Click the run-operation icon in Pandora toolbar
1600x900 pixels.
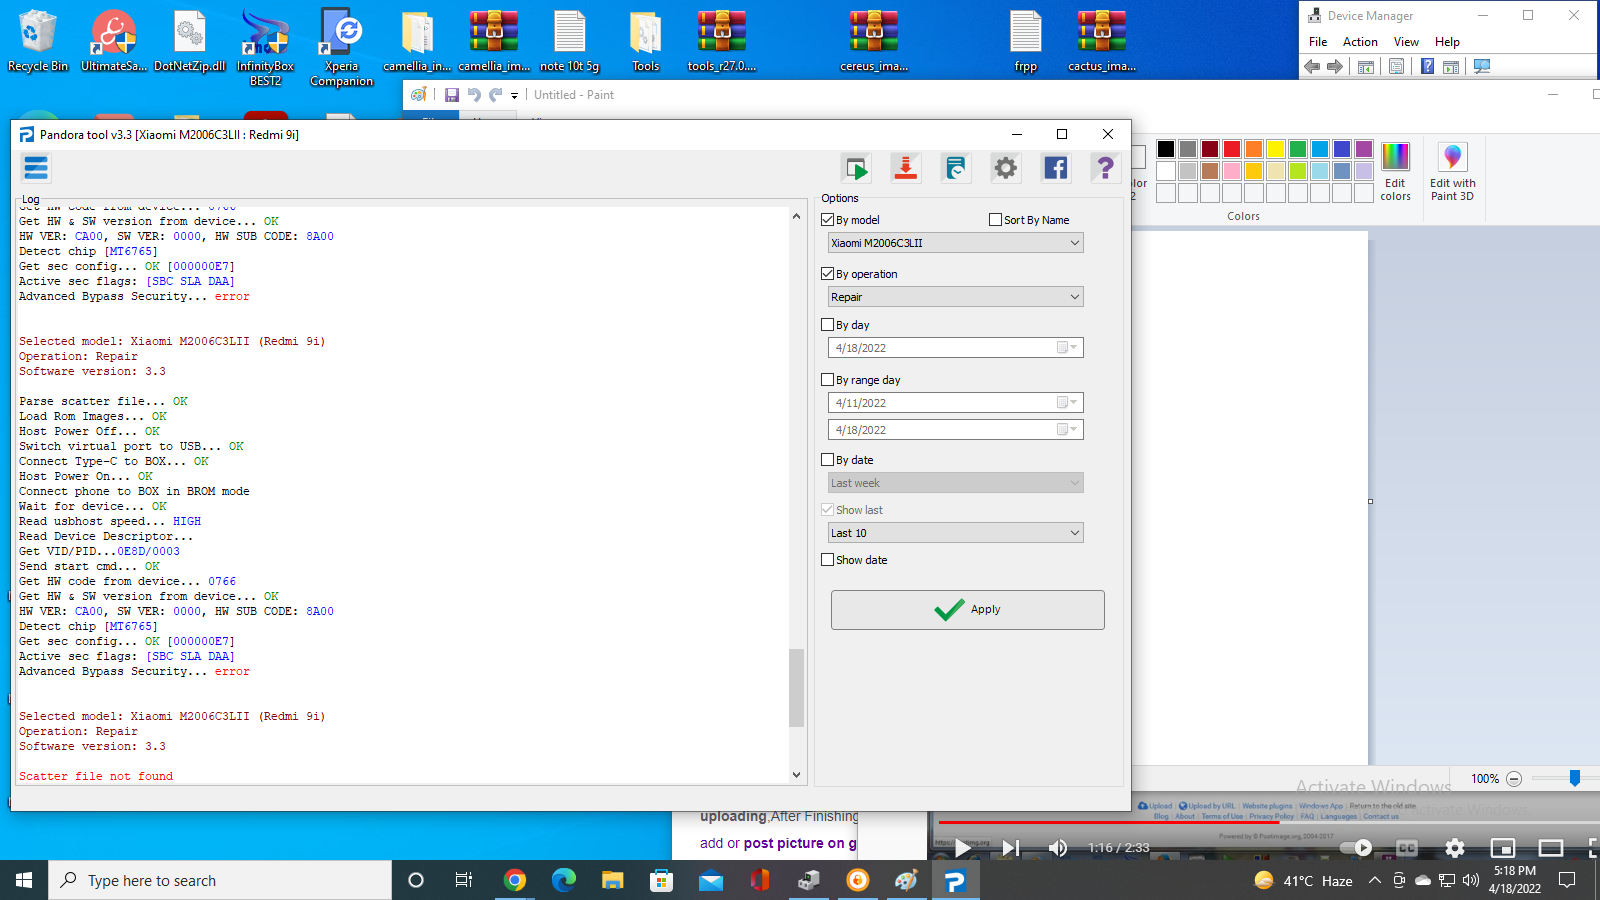[x=856, y=168]
